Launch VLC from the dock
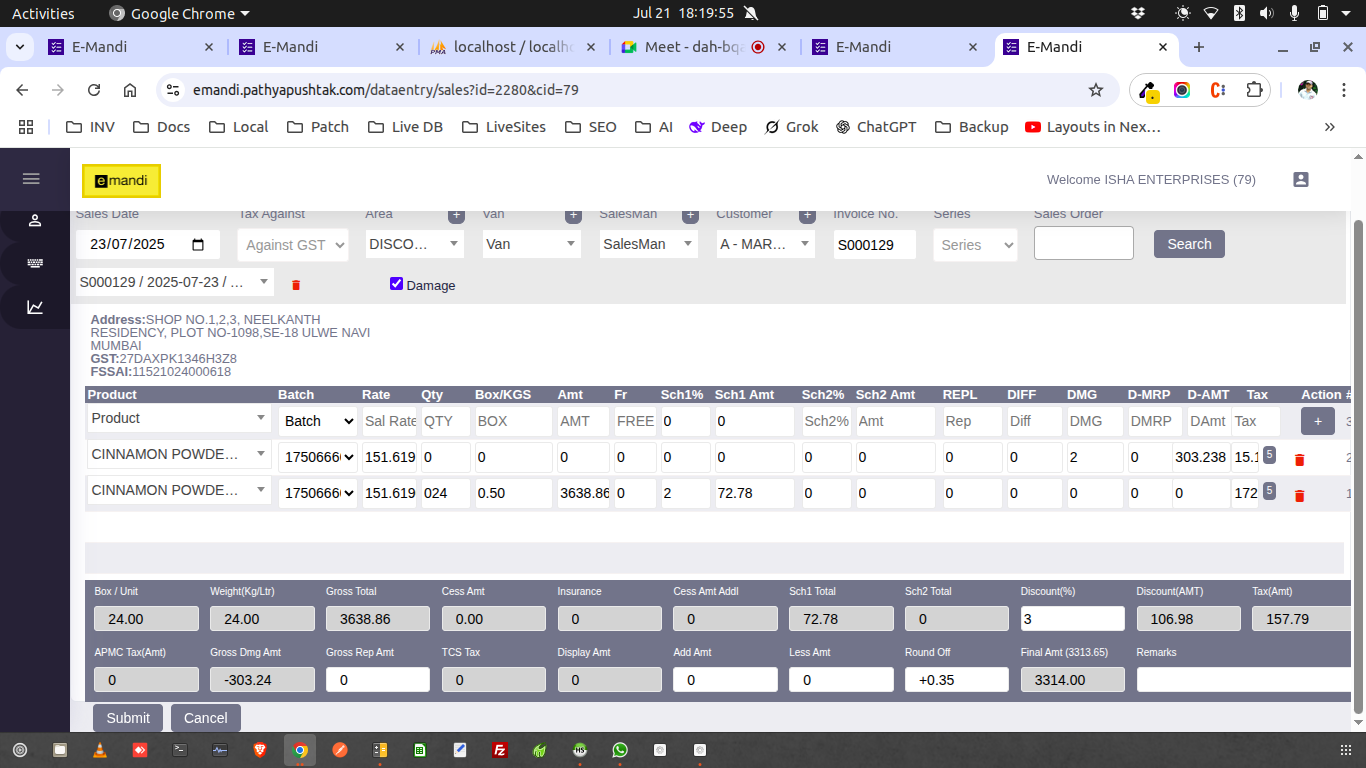This screenshot has height=768, width=1366. 99,750
